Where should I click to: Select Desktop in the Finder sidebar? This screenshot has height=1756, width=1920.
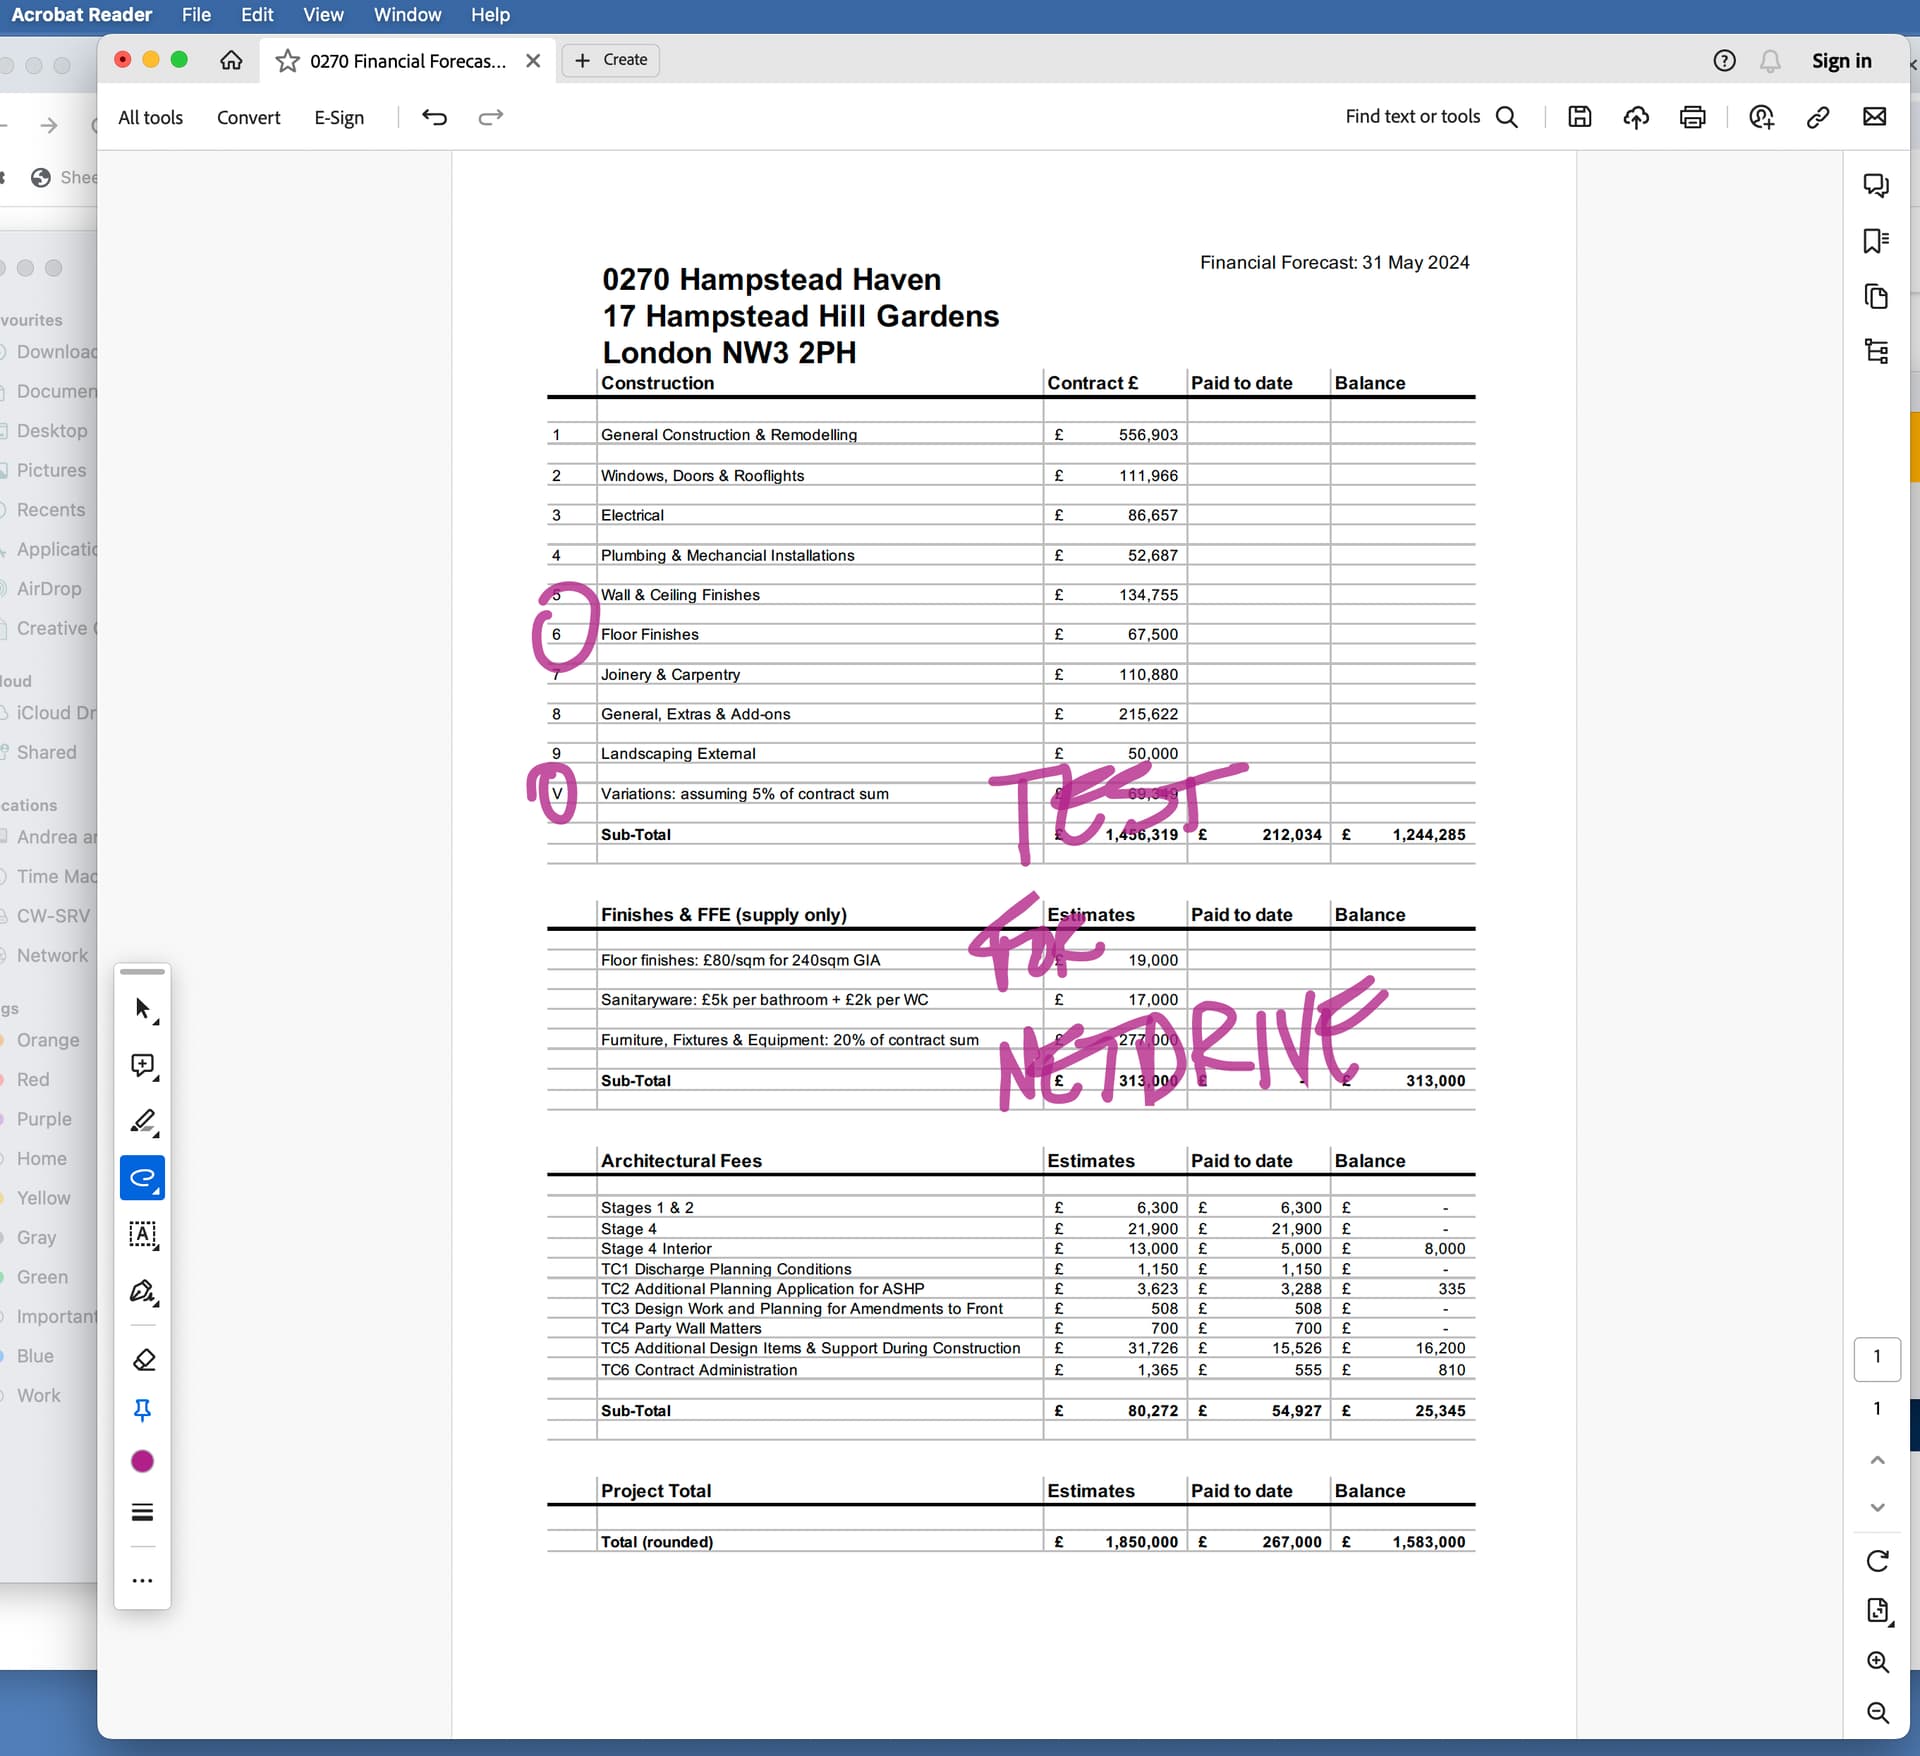click(51, 431)
